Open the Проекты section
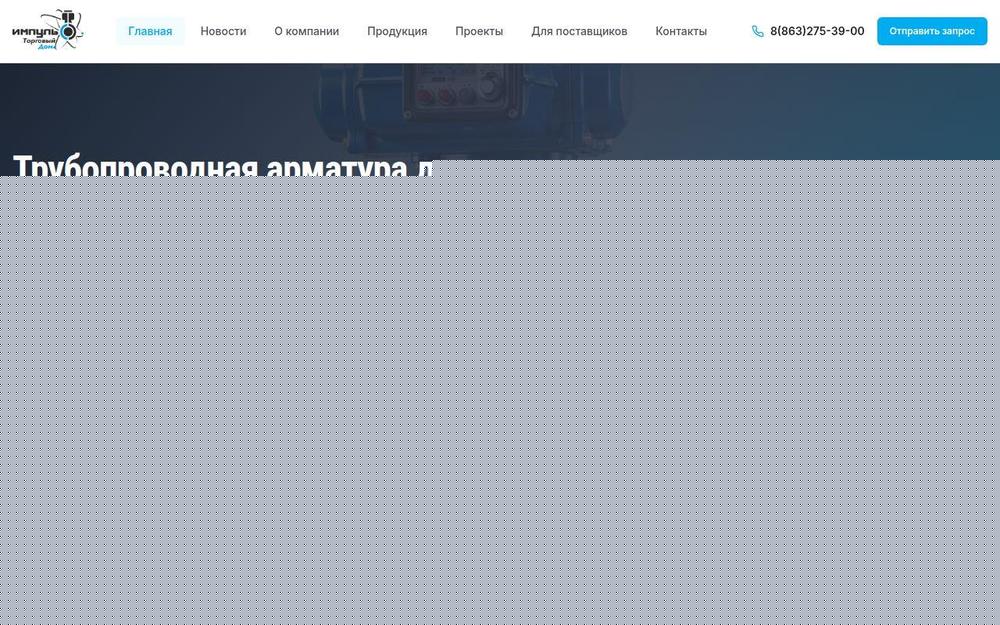Viewport: 1000px width, 625px height. point(479,31)
